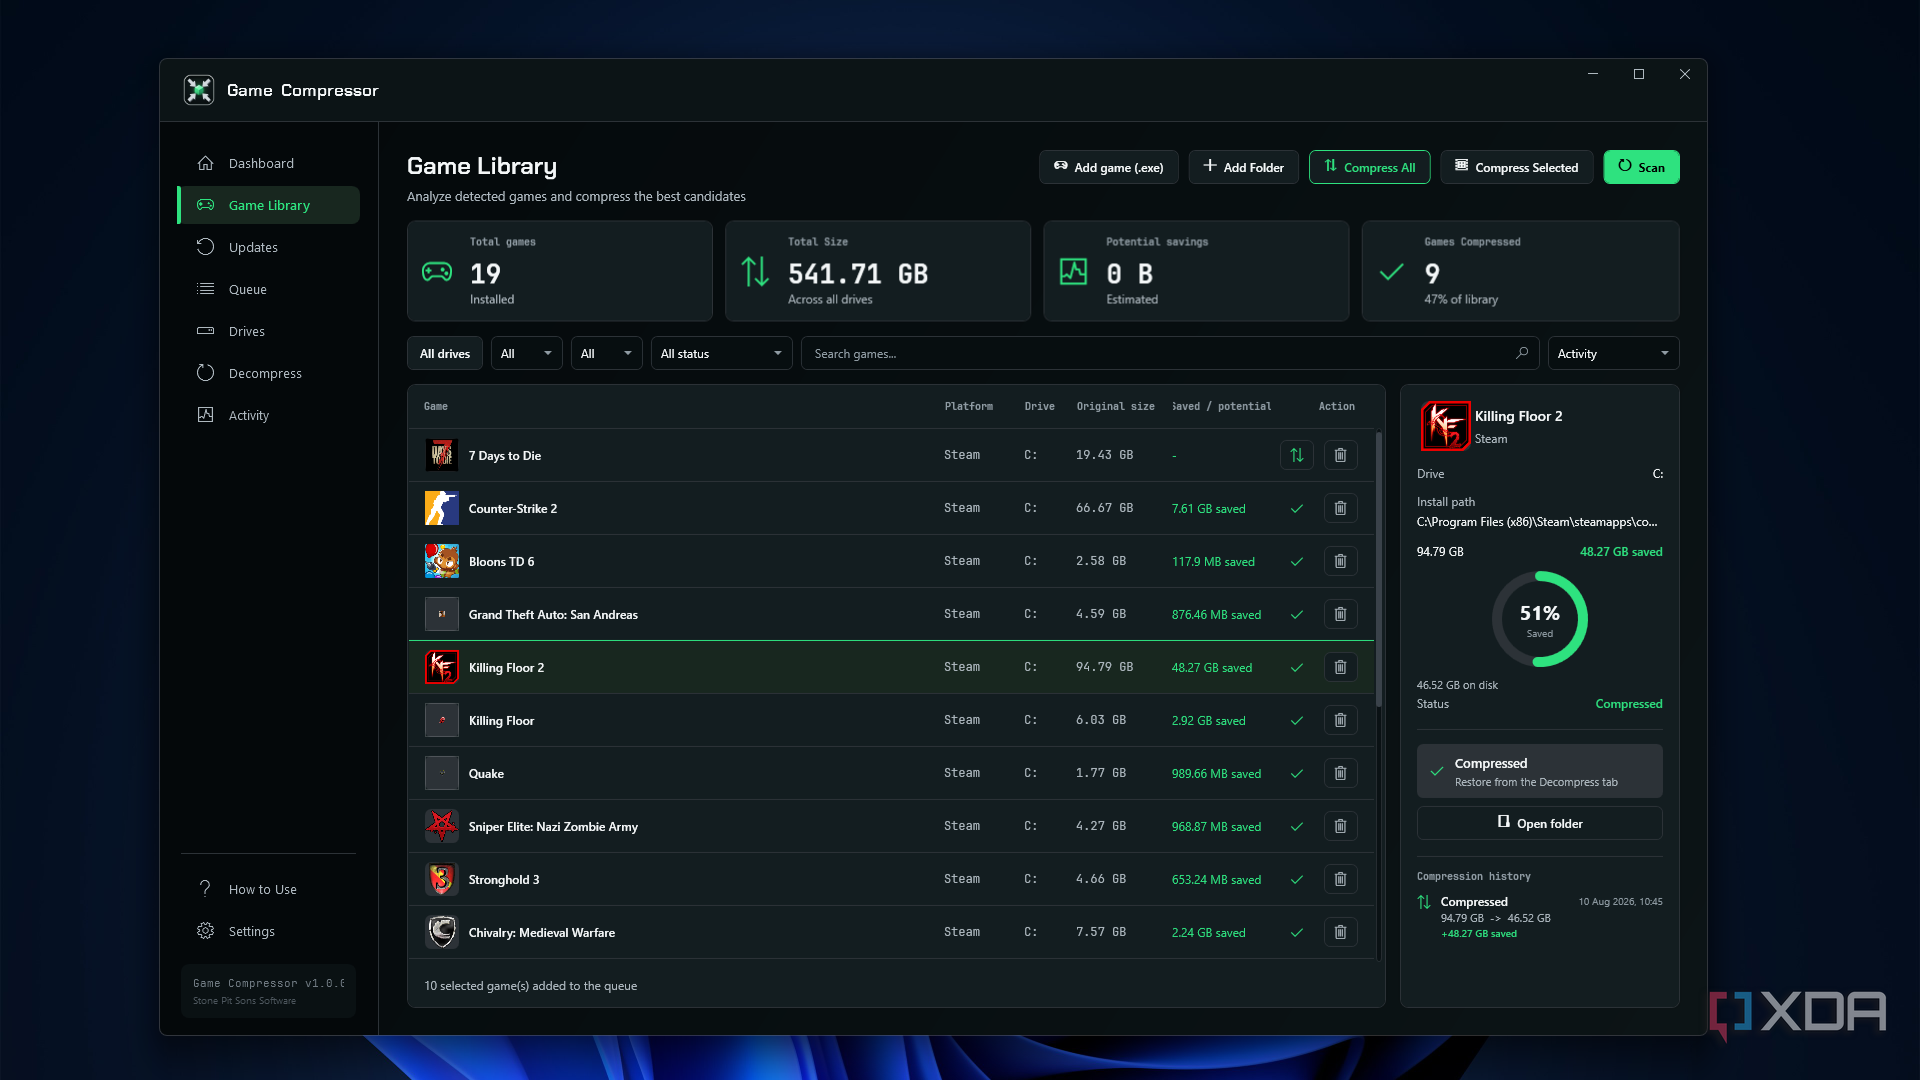Viewport: 1920px width, 1080px height.
Task: Click the Counter-Strike 2 game thumbnail
Action: click(x=441, y=508)
